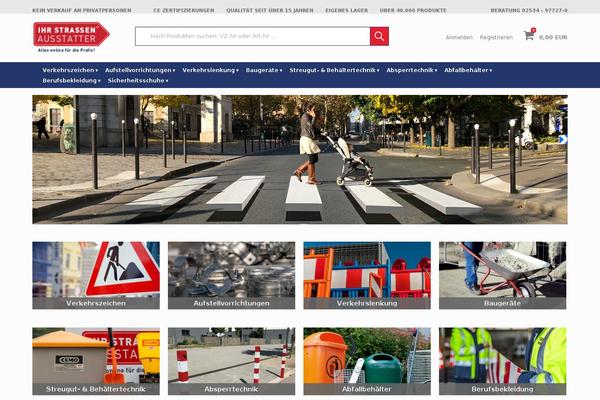Open the Baugeräte category tile
600x400 pixels.
(502, 275)
